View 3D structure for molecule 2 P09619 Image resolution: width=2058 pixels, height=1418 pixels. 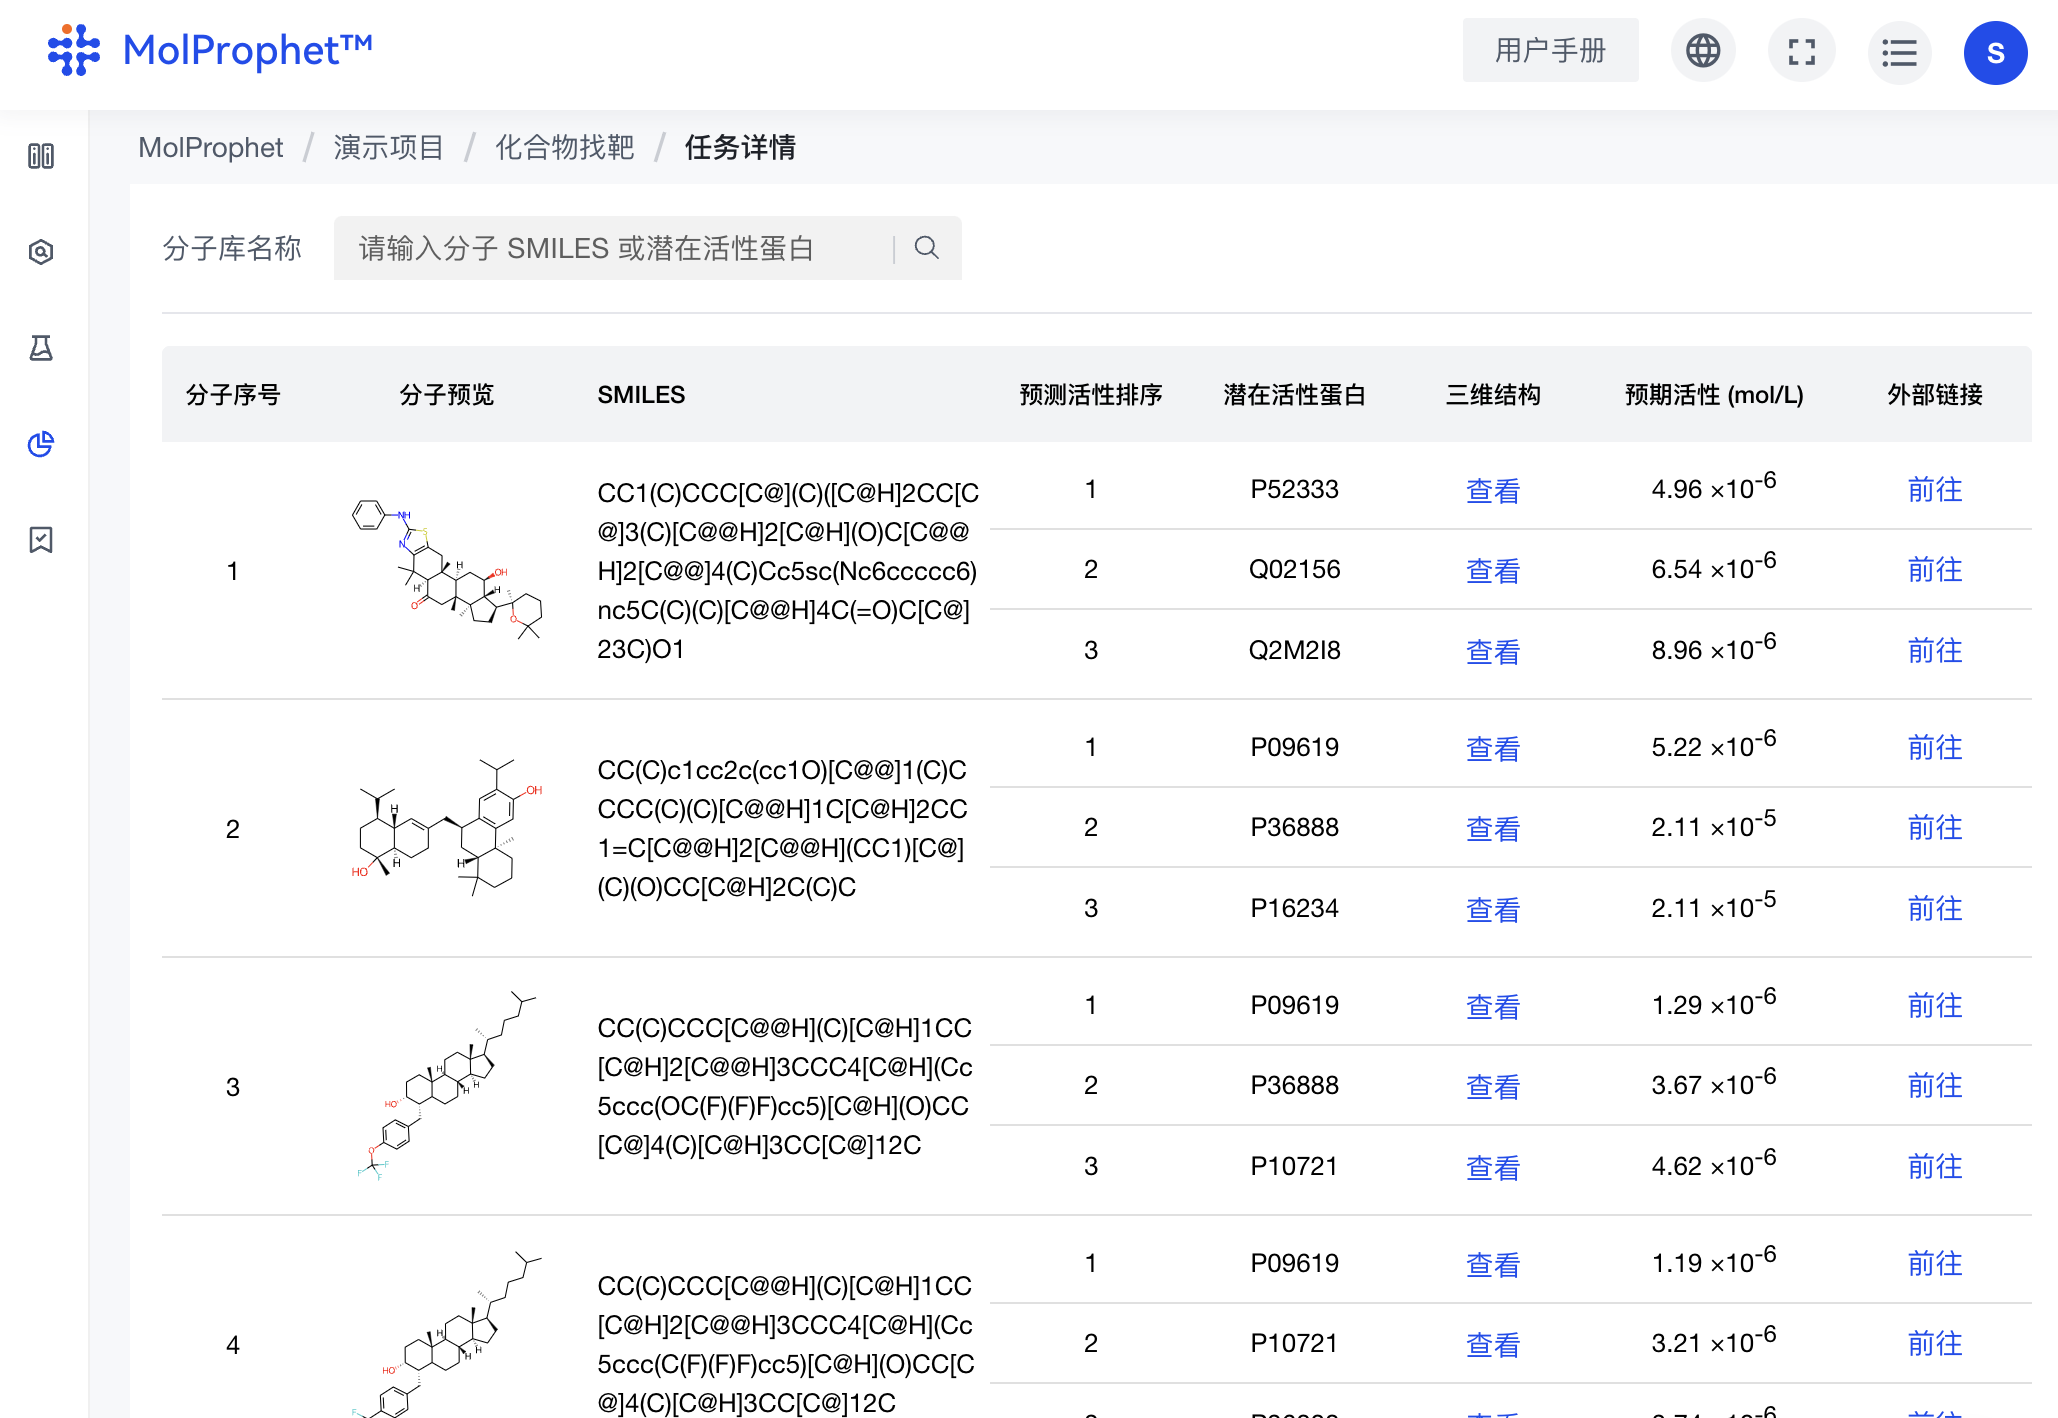[x=1493, y=748]
